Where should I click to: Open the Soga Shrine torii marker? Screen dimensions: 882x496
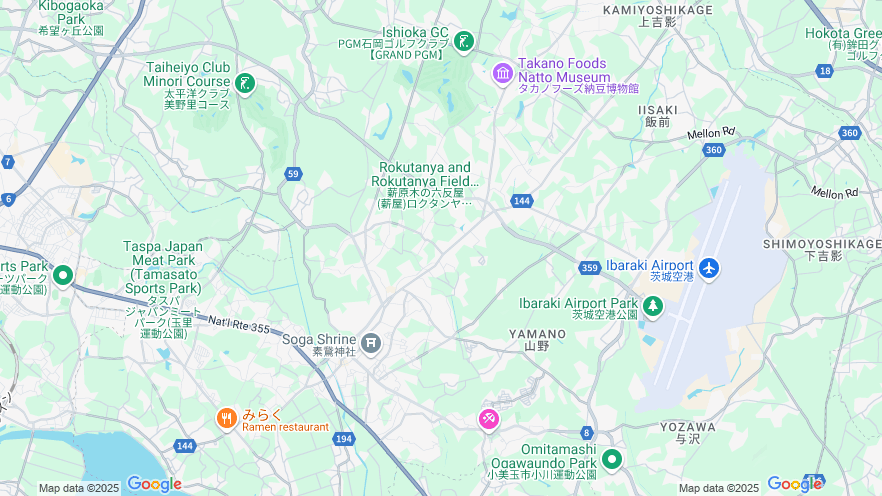pos(371,343)
